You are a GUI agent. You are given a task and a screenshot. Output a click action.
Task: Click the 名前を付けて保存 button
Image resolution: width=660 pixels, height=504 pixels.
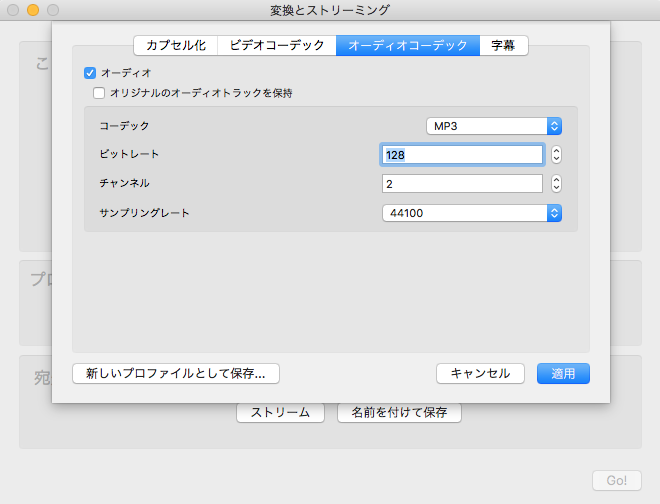(399, 412)
